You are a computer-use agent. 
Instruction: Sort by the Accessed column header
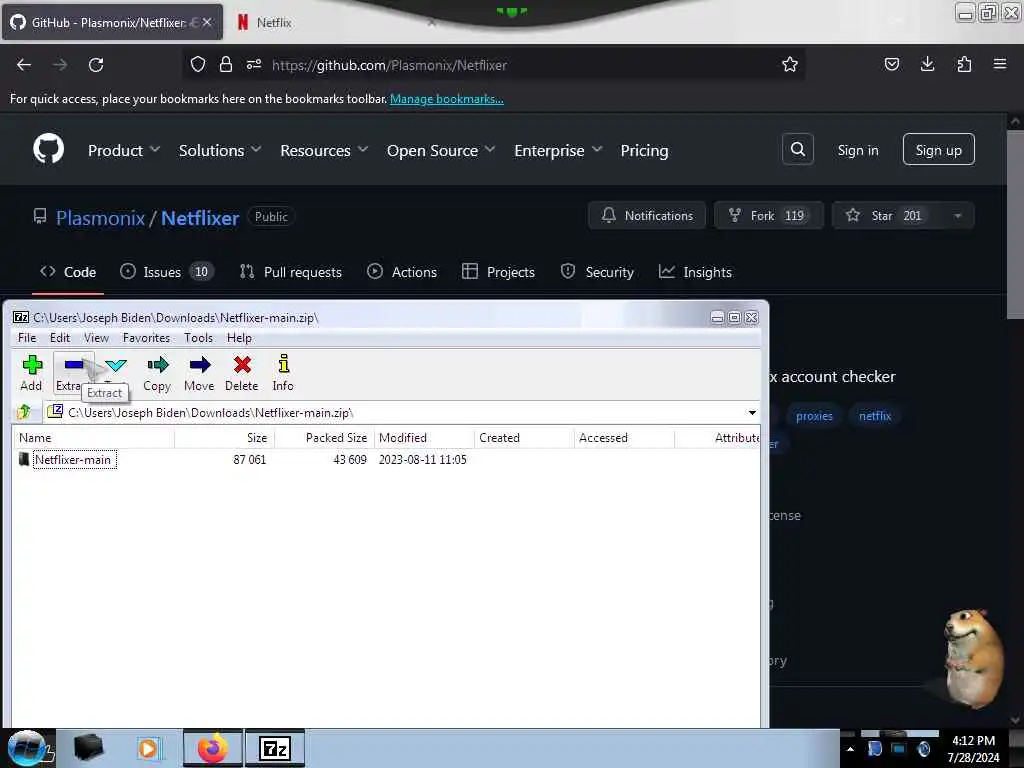pos(624,438)
